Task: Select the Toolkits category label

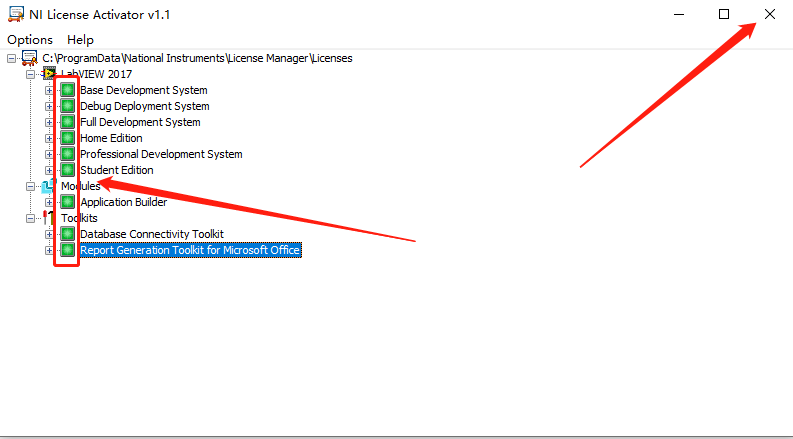Action: [x=79, y=218]
